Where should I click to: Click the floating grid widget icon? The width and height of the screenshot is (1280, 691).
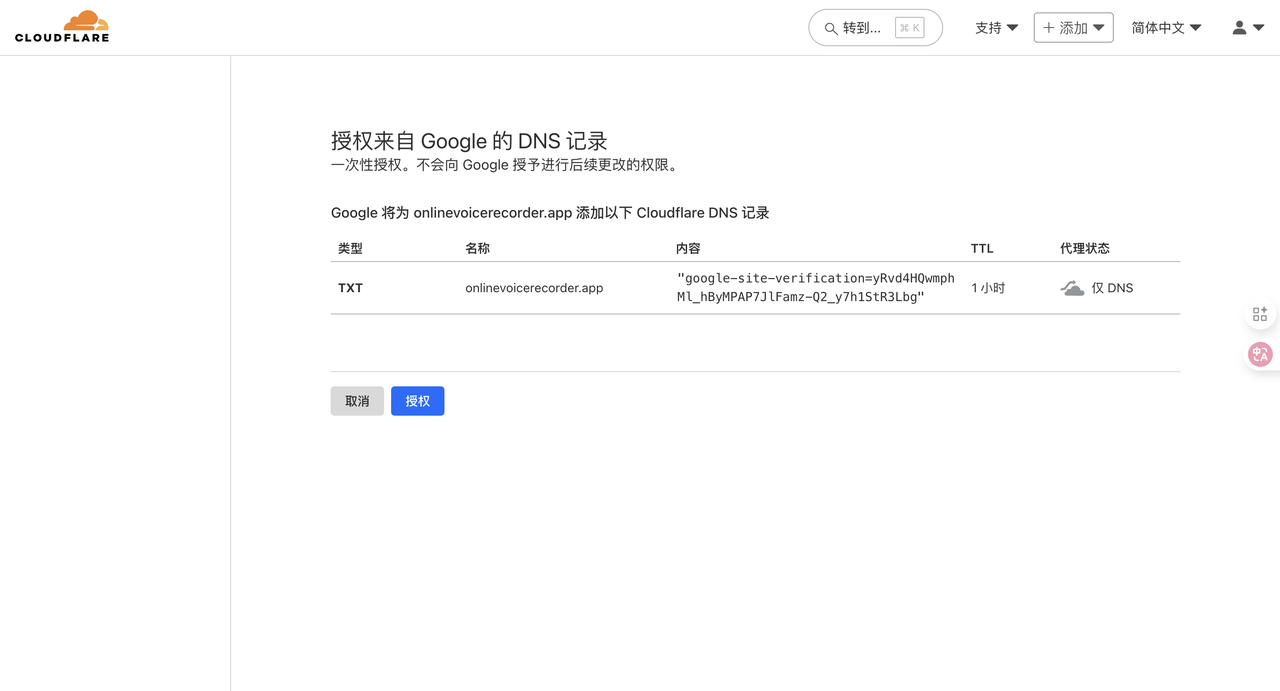point(1260,314)
